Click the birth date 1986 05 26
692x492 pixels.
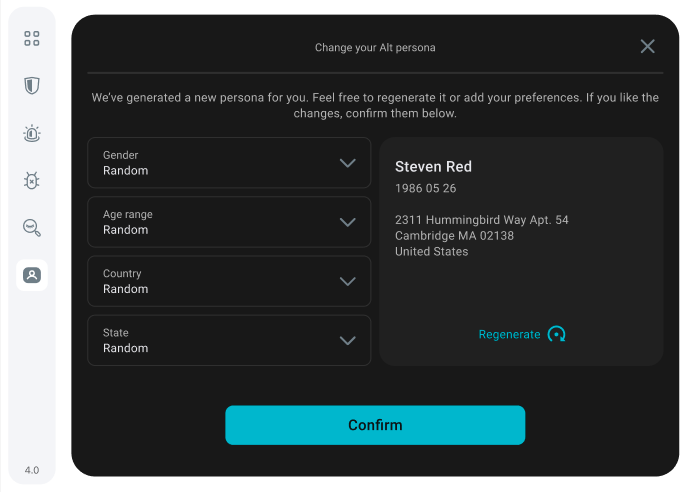point(426,189)
